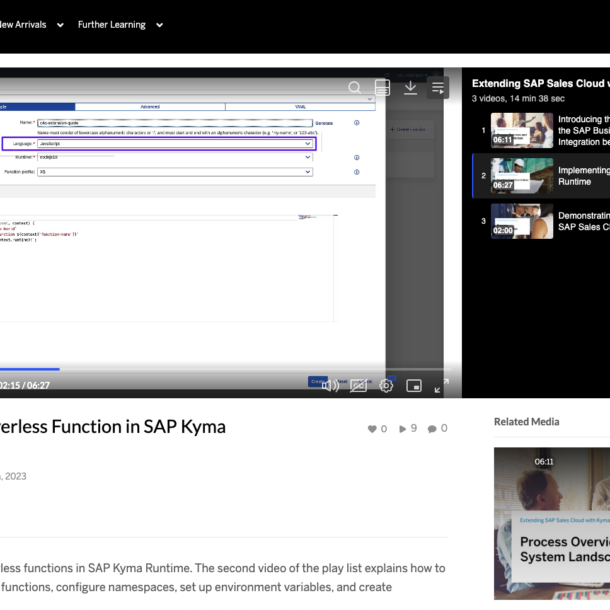Open the Introducing playlist item title

[x=584, y=130]
